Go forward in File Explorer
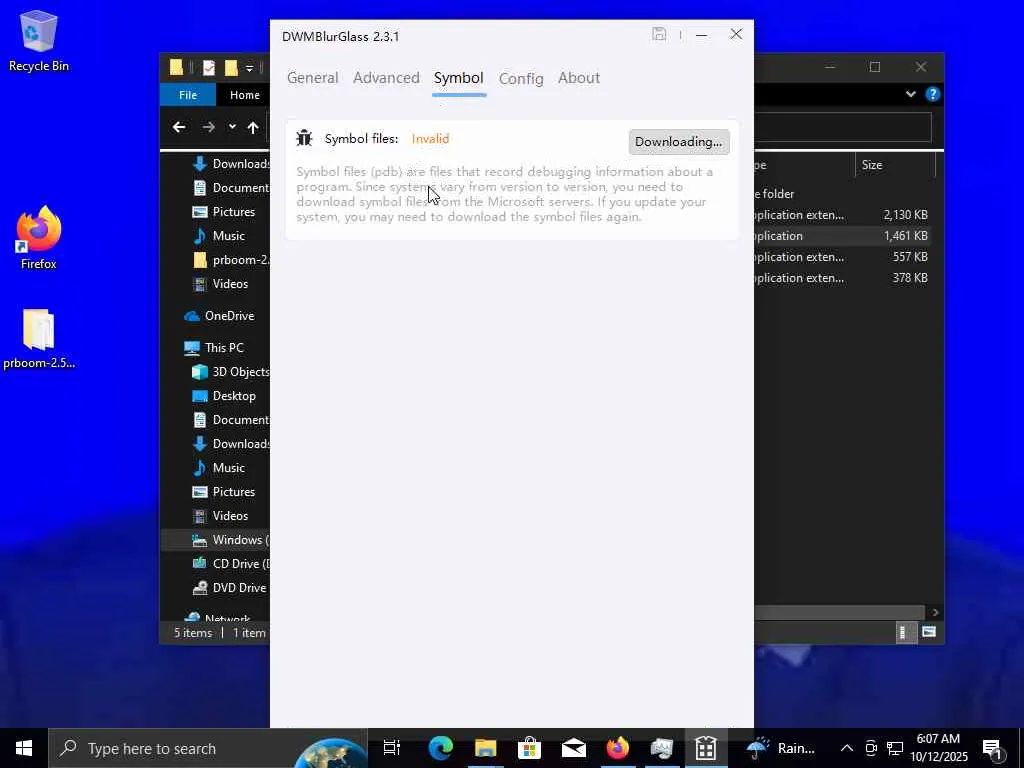This screenshot has width=1024, height=768. click(209, 127)
